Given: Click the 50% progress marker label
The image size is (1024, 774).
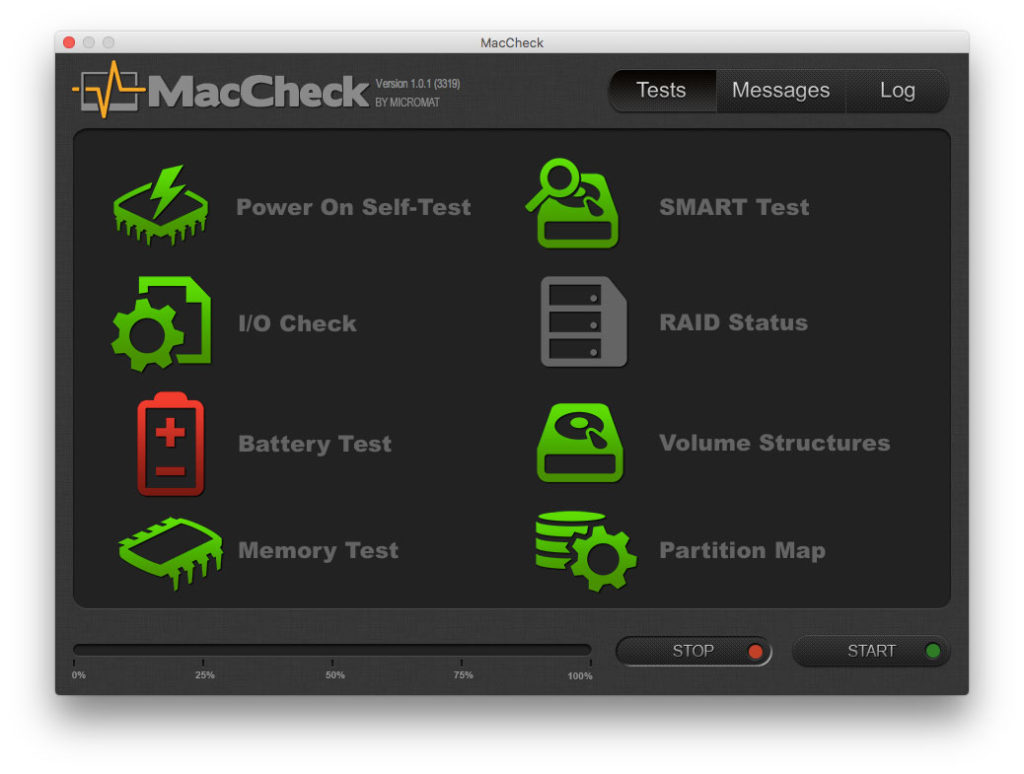Looking at the screenshot, I should [x=335, y=675].
